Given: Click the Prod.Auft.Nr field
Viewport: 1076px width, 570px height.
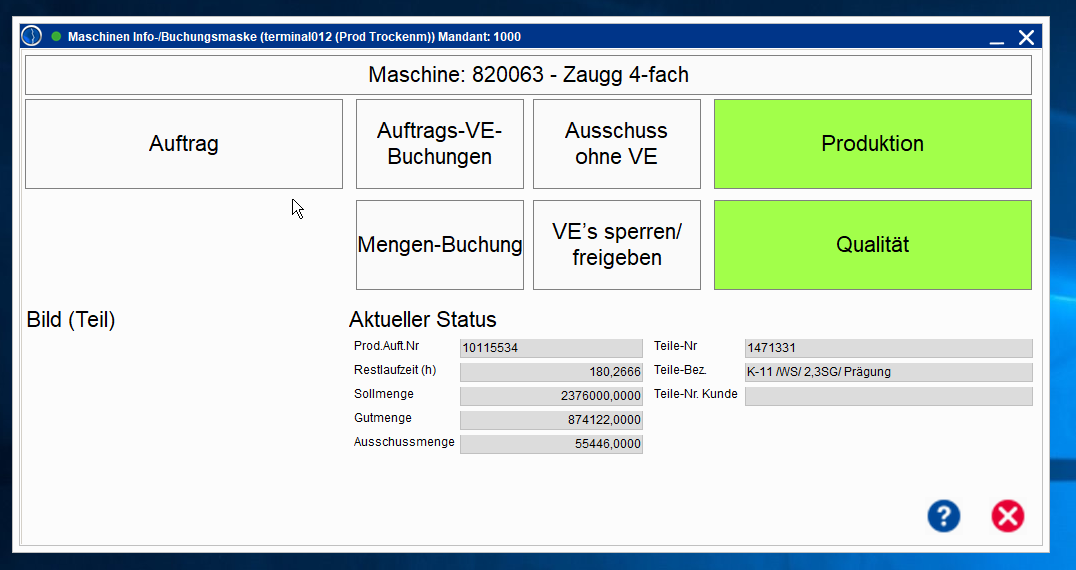Looking at the screenshot, I should pos(551,348).
